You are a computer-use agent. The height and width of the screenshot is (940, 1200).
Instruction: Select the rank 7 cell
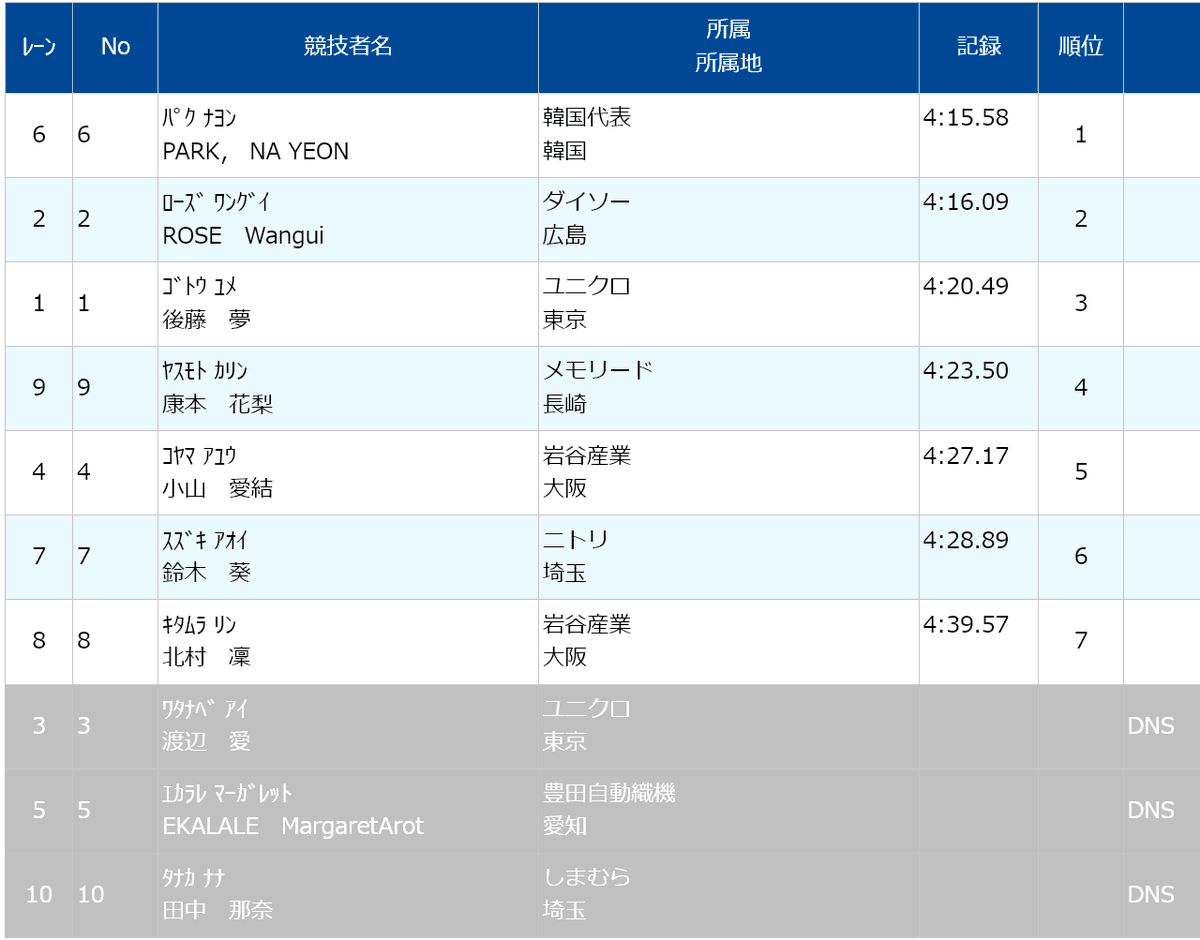pos(1080,642)
